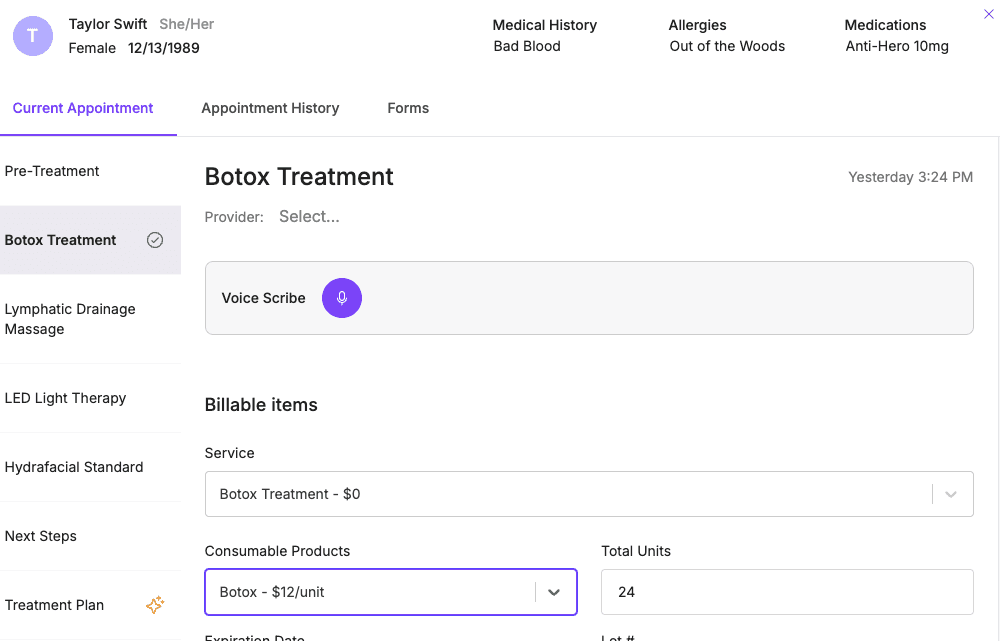The image size is (1000, 641).
Task: Click the checkmark icon beside Botox Treatment
Action: pos(155,240)
